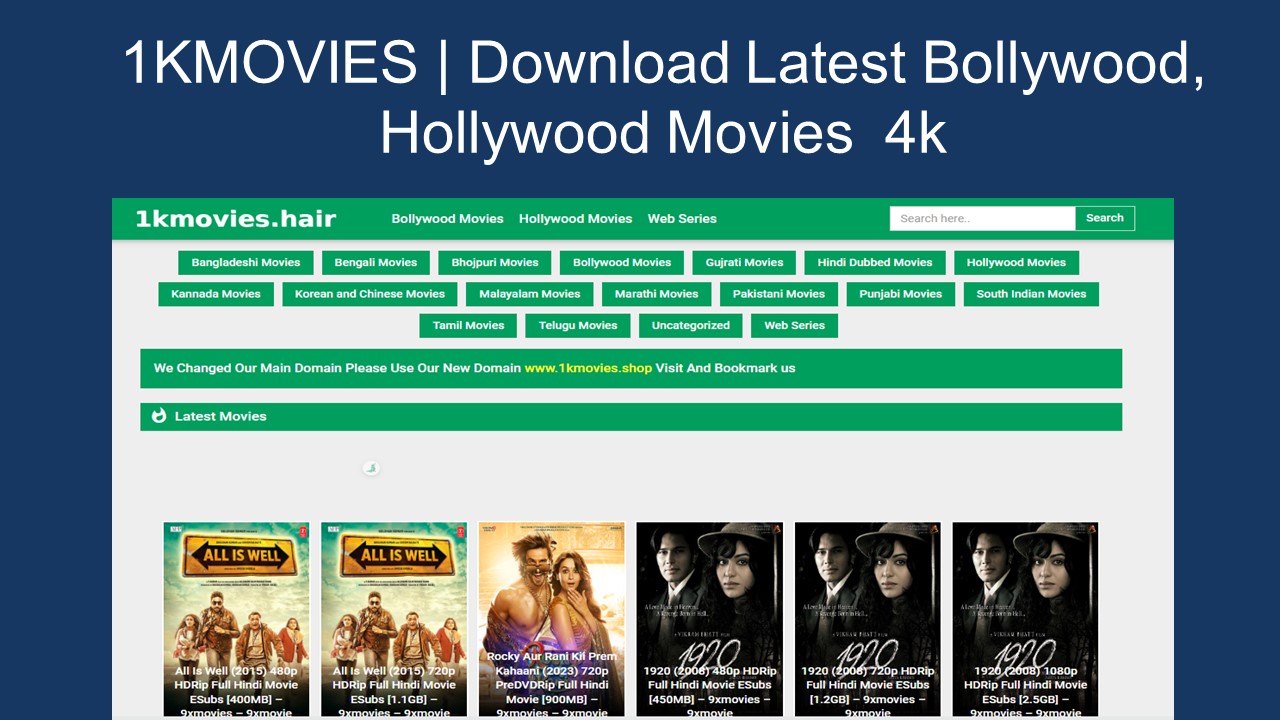Click the green Search button
The image size is (1280, 720).
pos(1104,217)
